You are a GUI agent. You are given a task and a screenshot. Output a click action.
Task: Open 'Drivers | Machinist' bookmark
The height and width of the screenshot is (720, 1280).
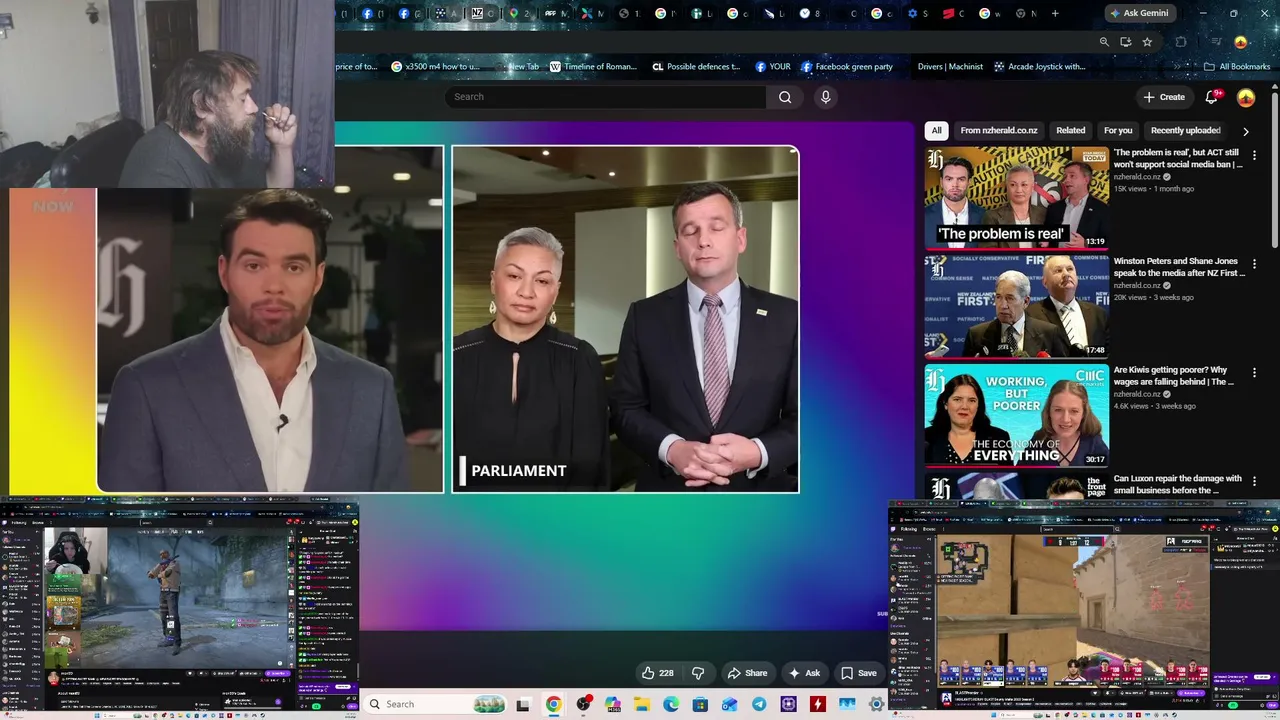[x=950, y=67]
